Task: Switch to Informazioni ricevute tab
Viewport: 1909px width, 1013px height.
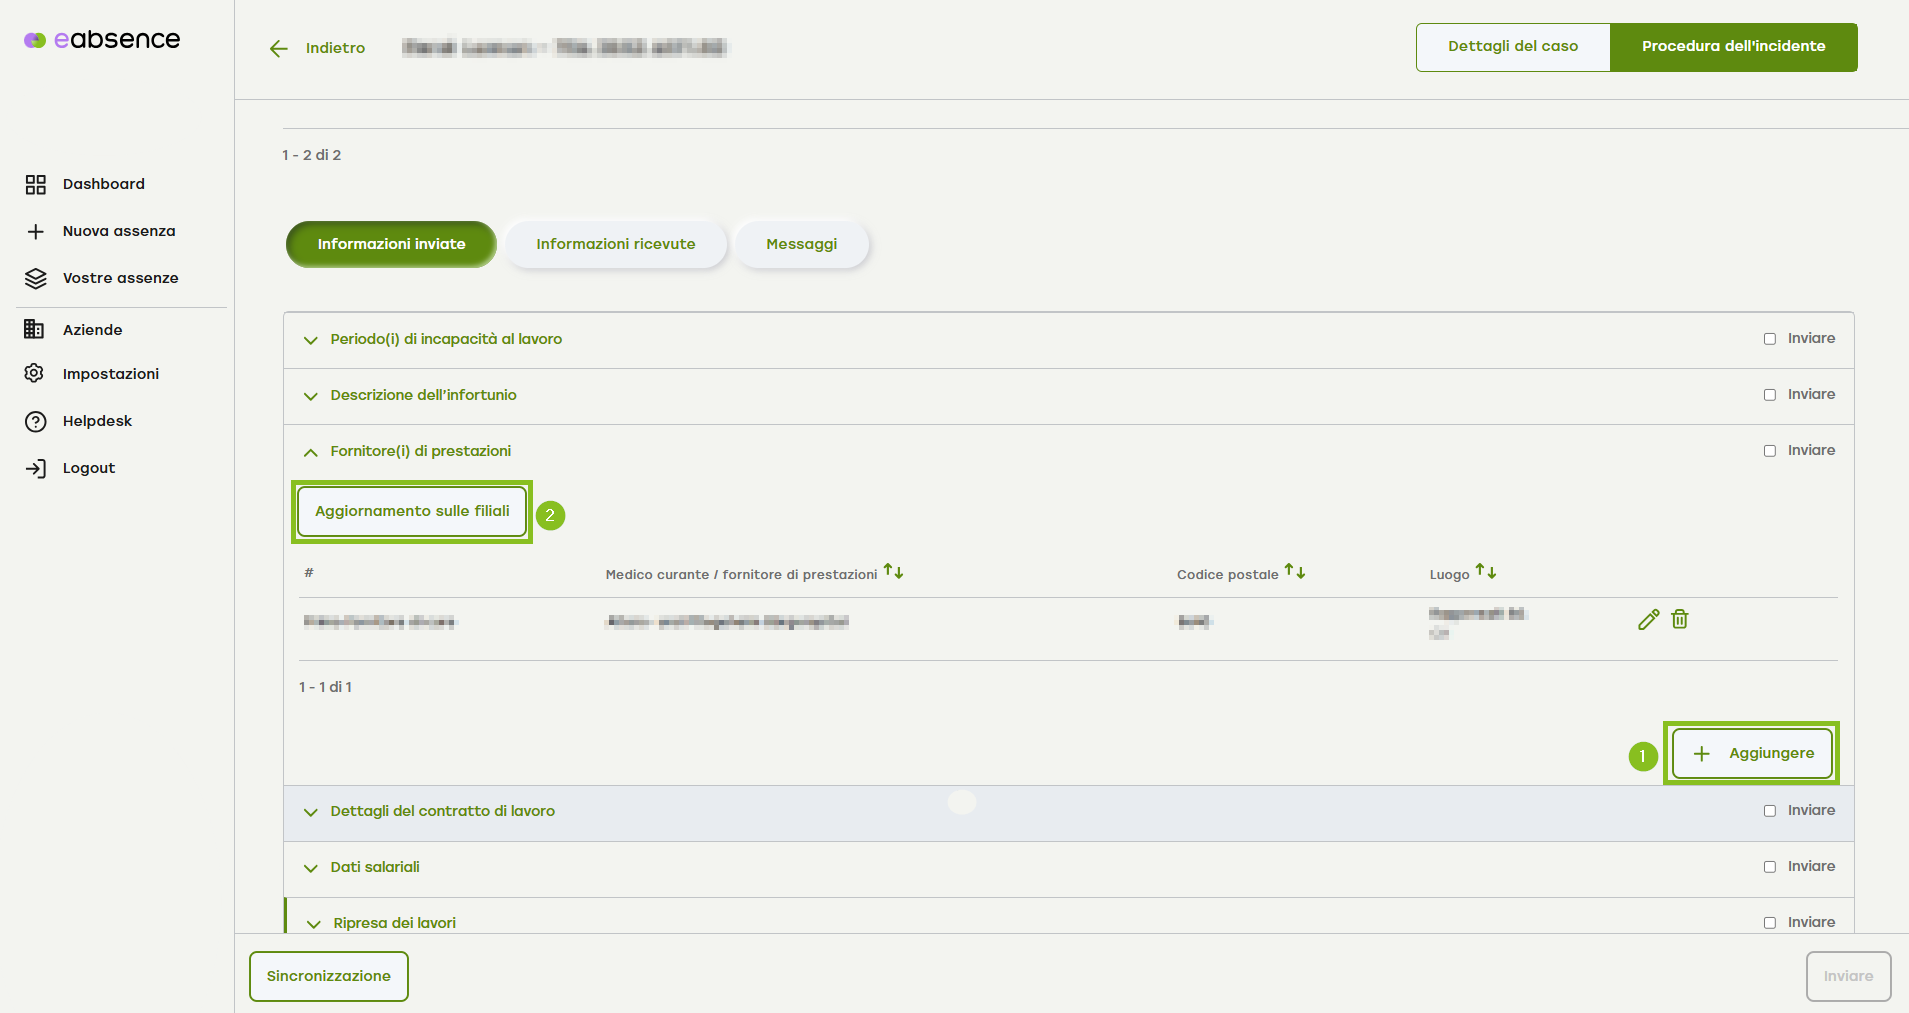Action: pos(615,244)
